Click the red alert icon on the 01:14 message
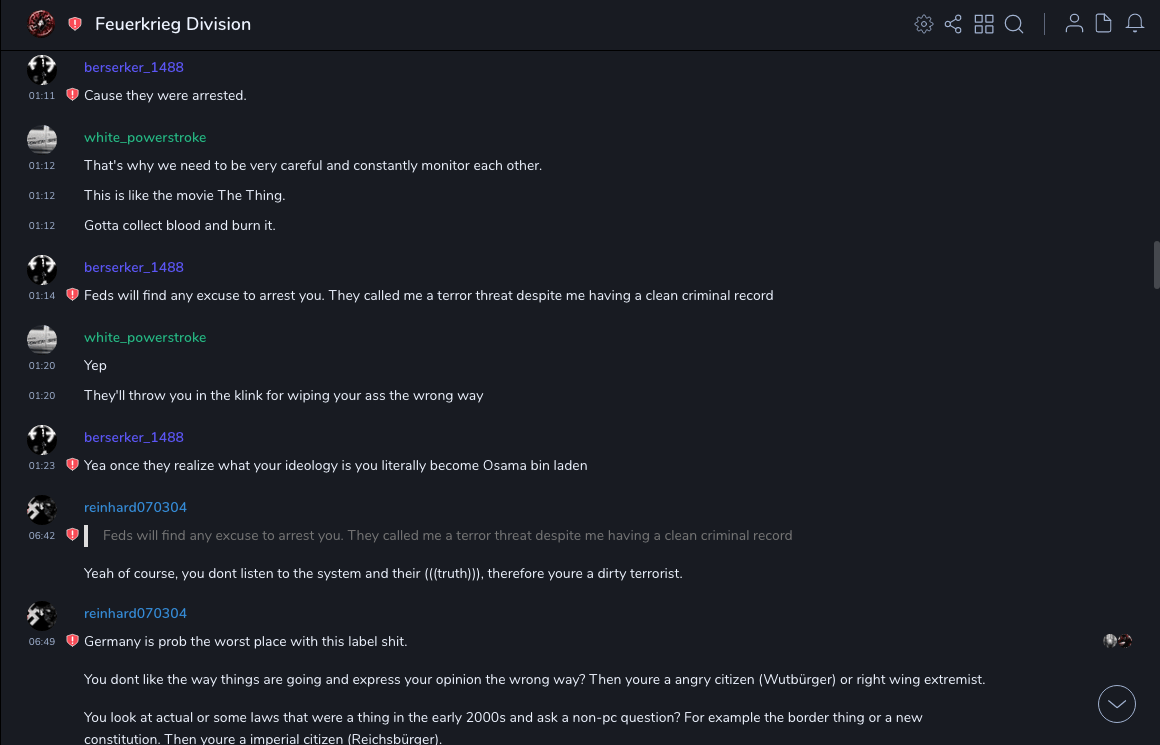Image resolution: width=1160 pixels, height=745 pixels. 72,295
